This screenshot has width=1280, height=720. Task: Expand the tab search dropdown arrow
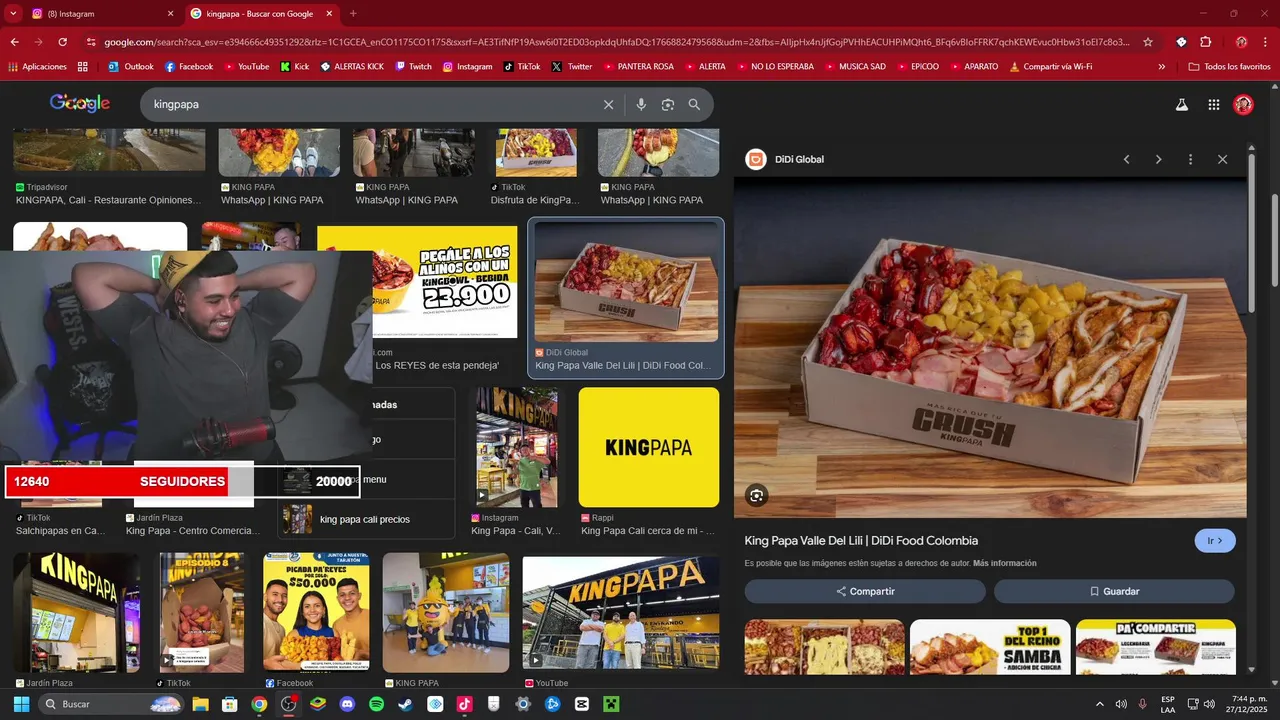point(13,14)
